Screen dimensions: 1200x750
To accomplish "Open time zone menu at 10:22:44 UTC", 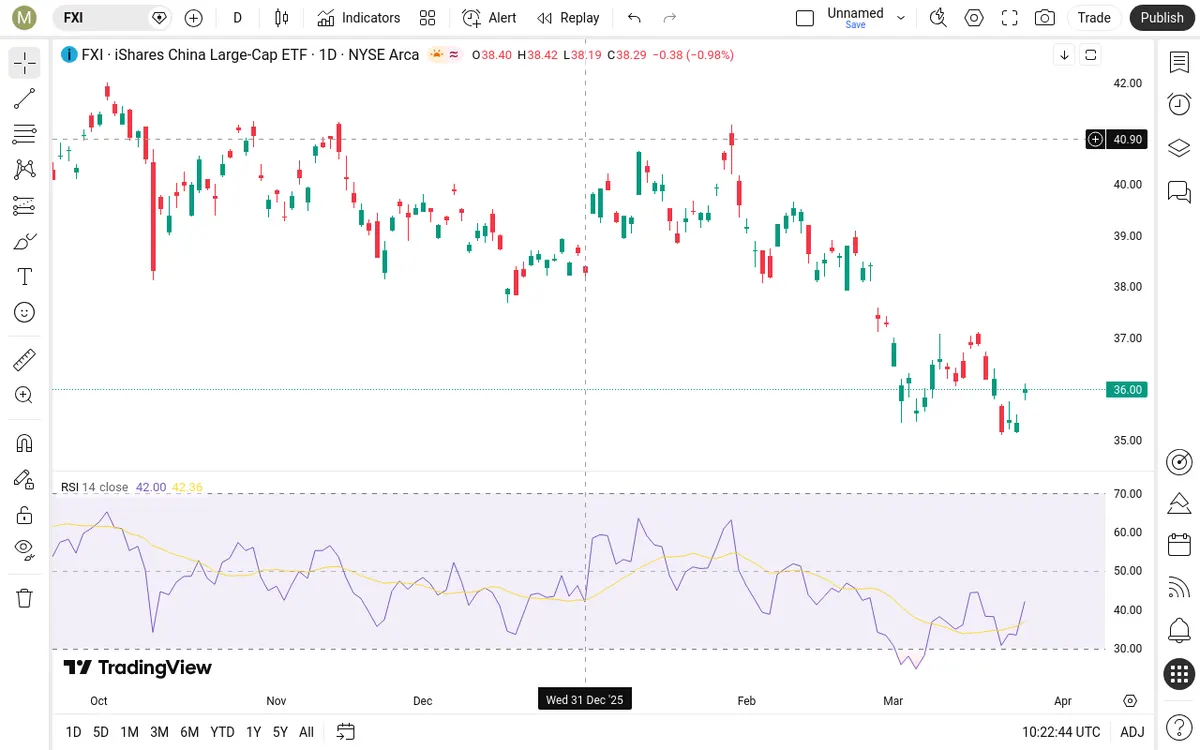I will click(1061, 732).
